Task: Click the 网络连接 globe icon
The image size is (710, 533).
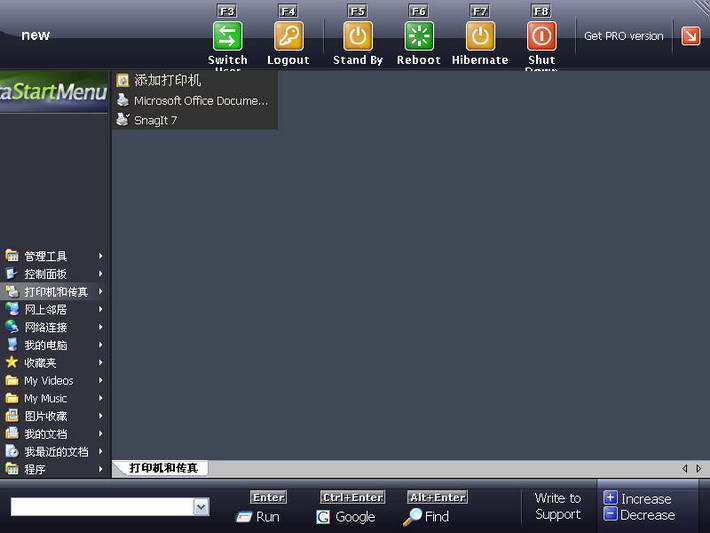Action: (x=12, y=327)
